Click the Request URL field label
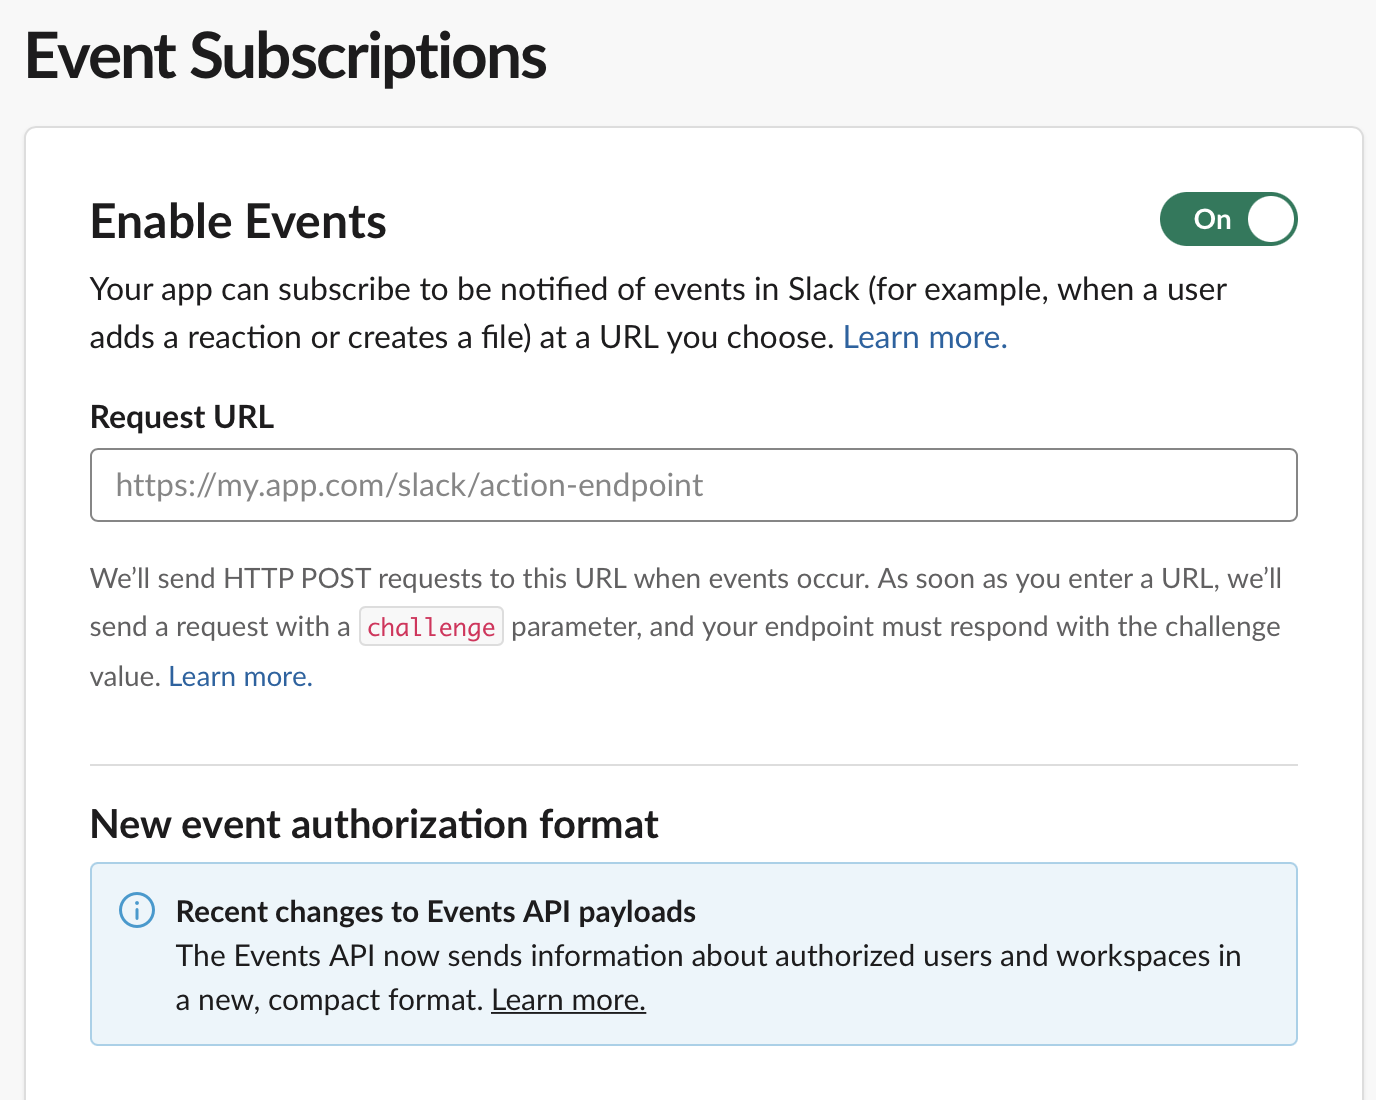The image size is (1376, 1100). (182, 417)
